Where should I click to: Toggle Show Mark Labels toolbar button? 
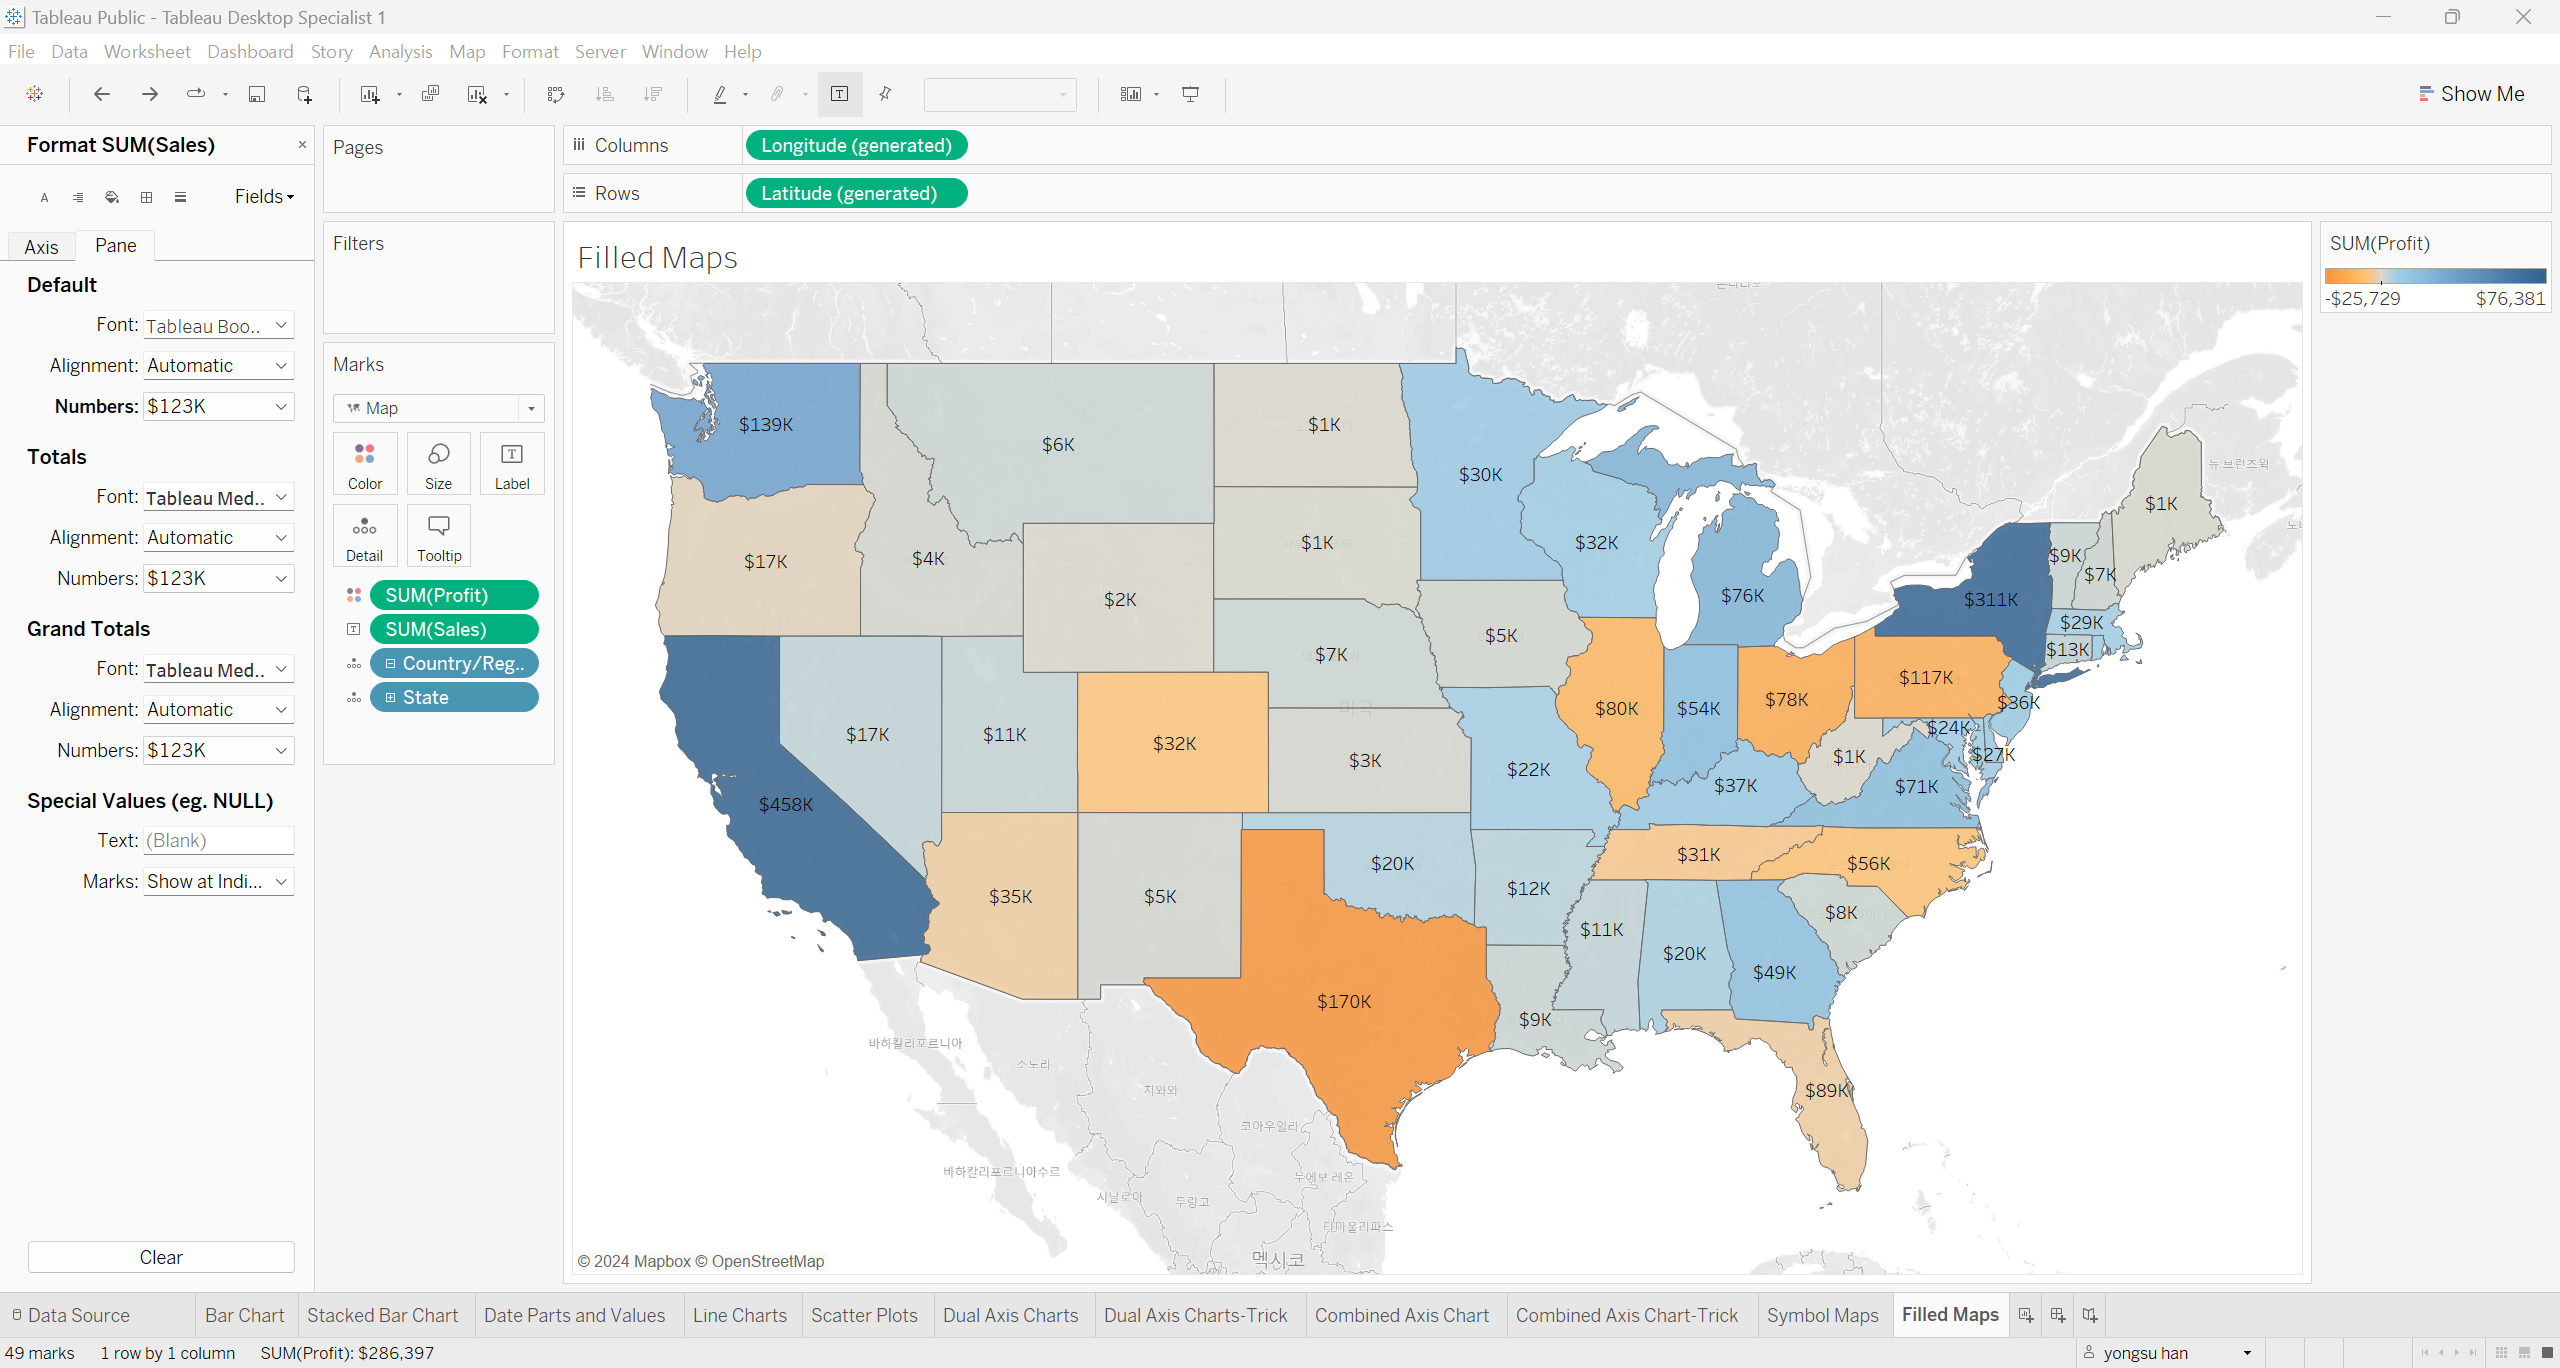839,94
